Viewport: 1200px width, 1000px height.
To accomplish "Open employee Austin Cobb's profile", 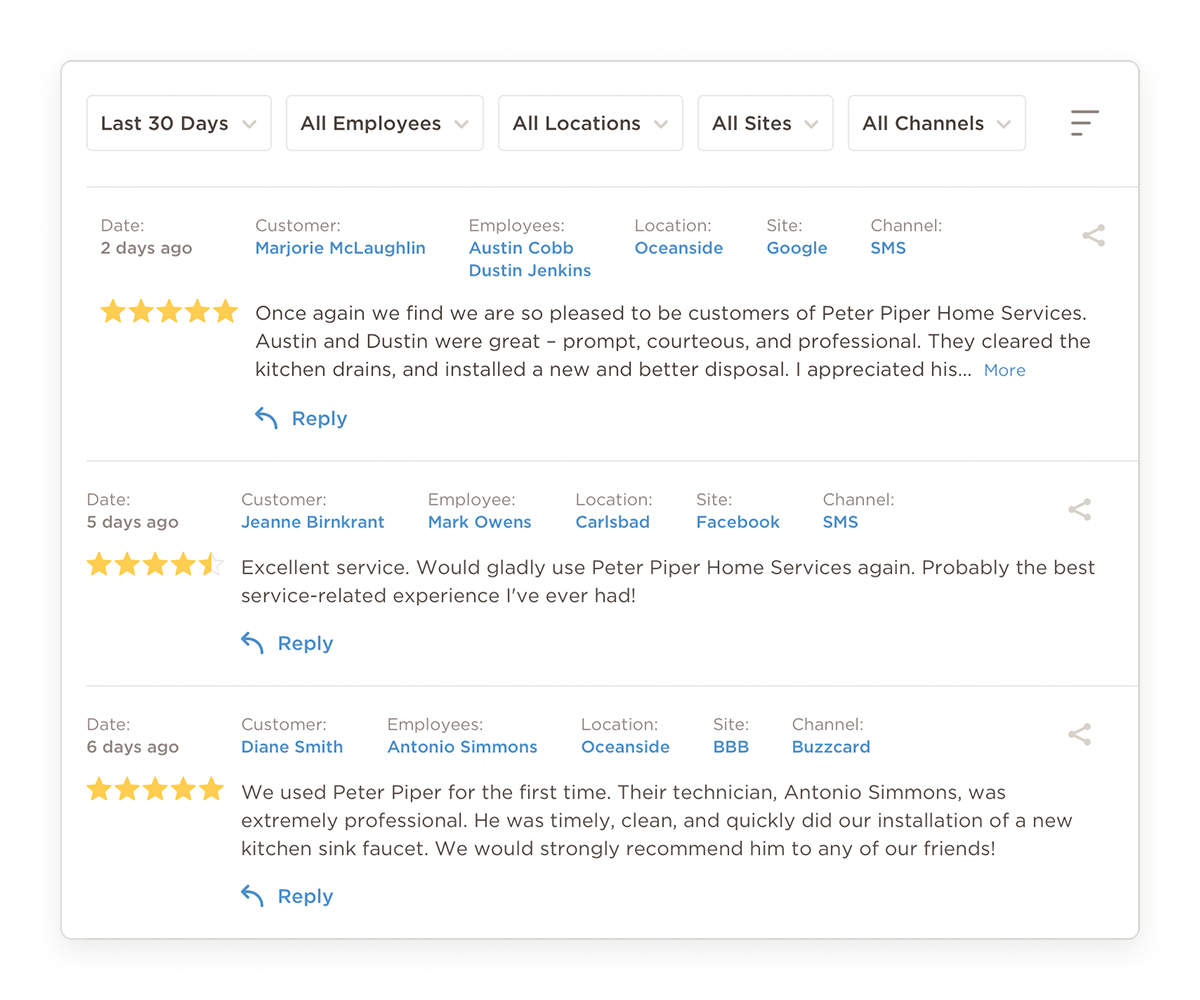I will point(521,248).
